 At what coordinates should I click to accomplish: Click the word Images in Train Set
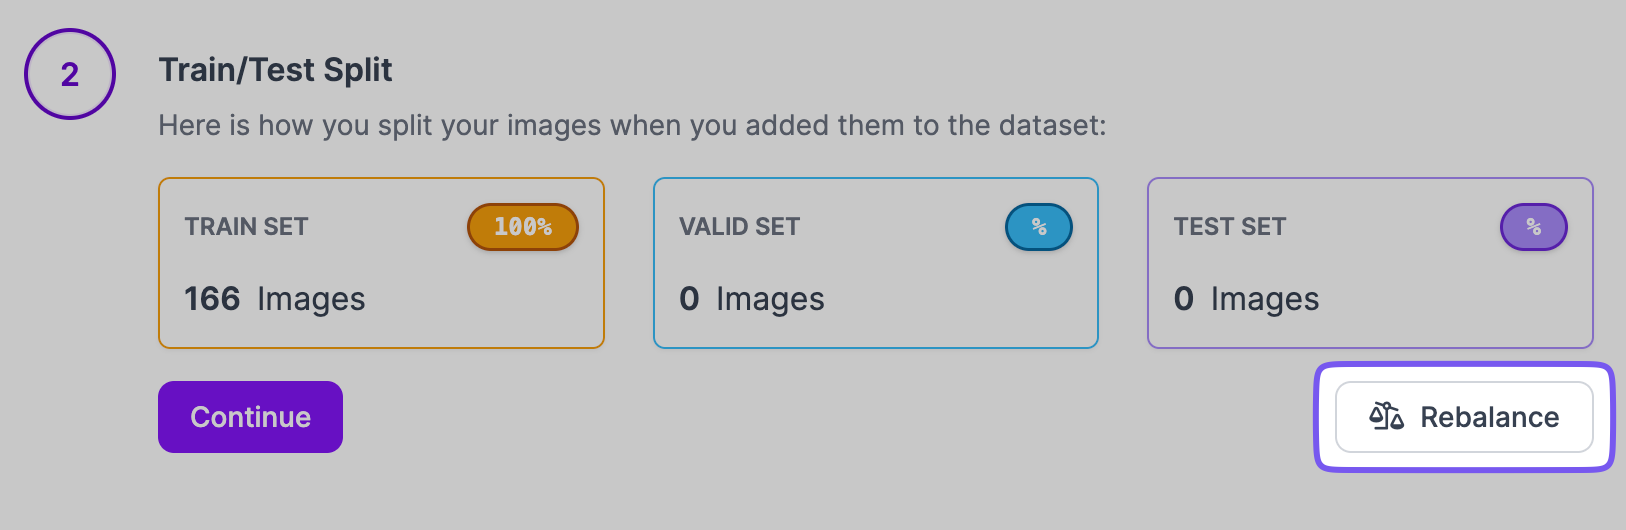[x=311, y=299]
